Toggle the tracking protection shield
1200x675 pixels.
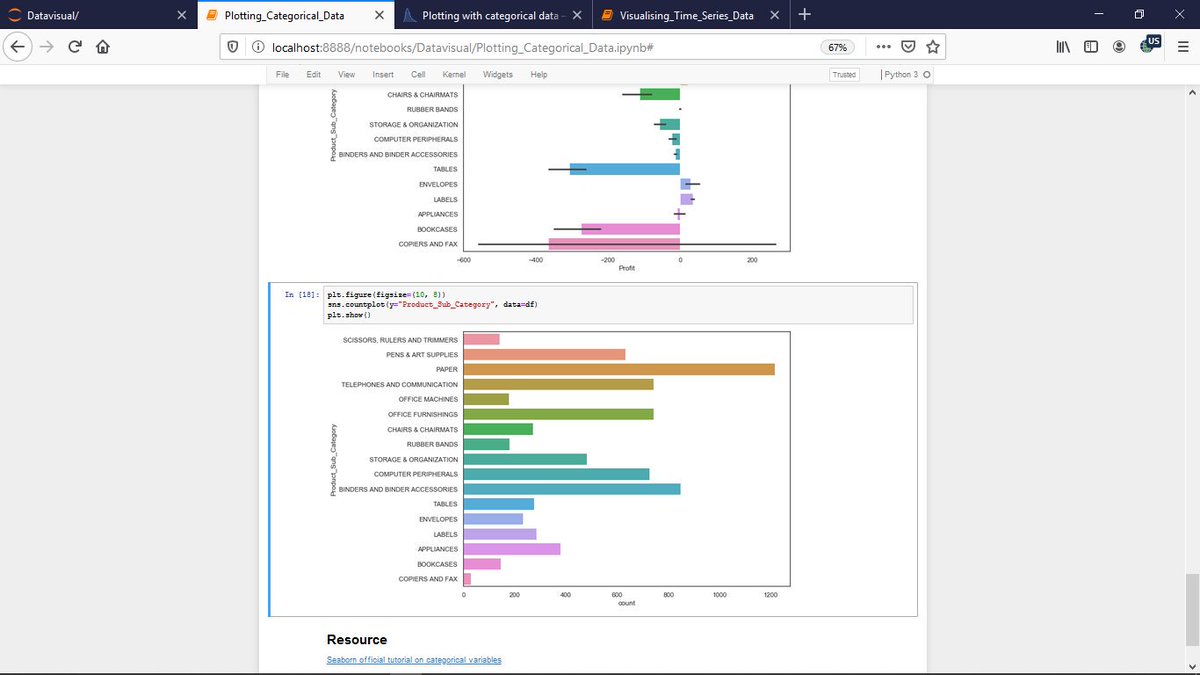231,46
